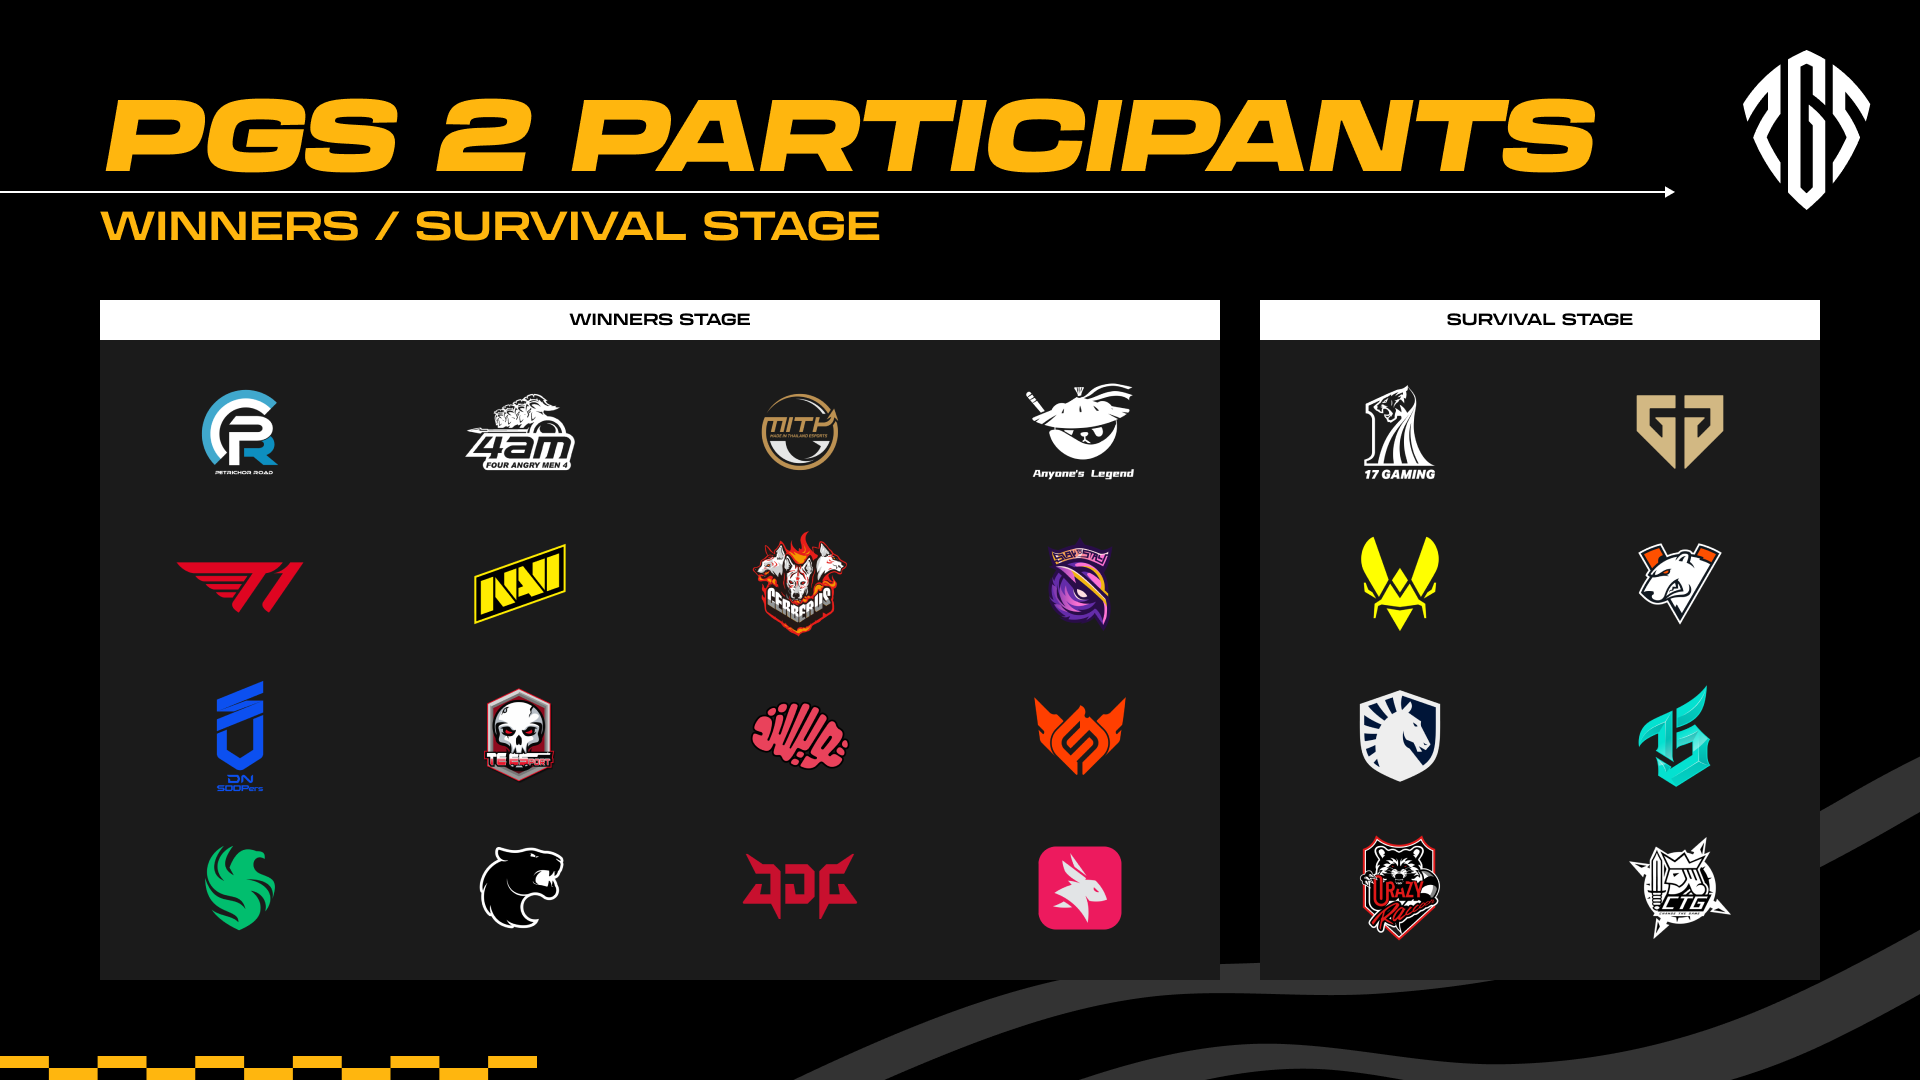The width and height of the screenshot is (1920, 1080).
Task: Click the Survival Stage header
Action: (x=1540, y=320)
